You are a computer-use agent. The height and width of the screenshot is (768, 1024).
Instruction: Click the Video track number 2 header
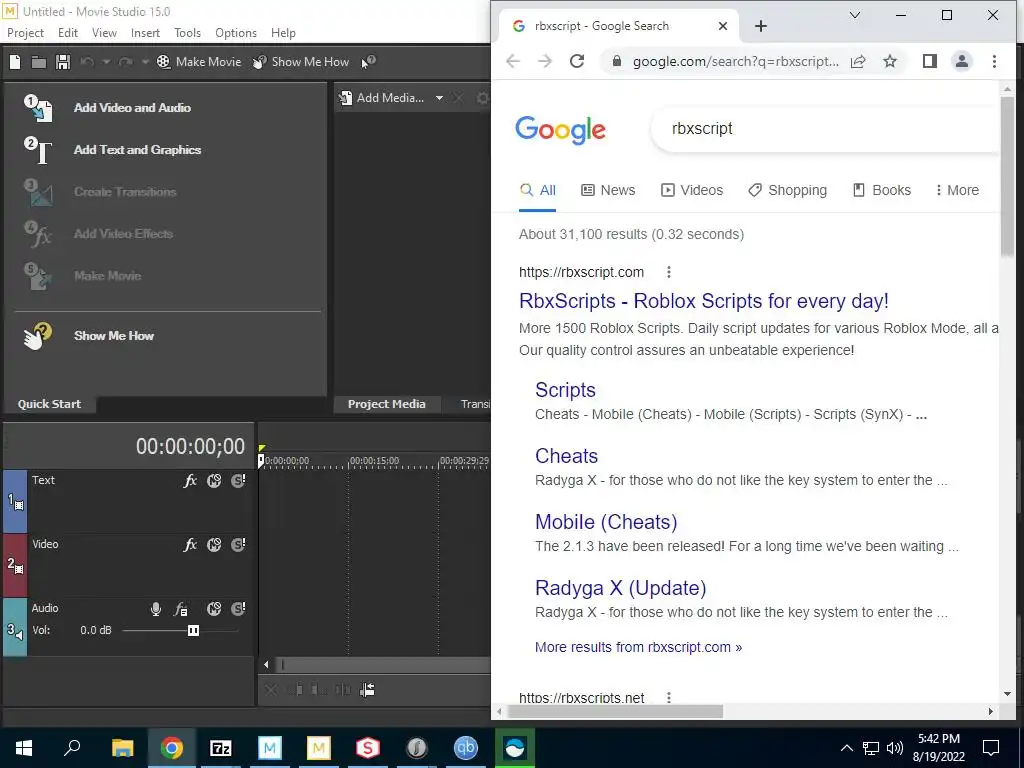point(15,566)
